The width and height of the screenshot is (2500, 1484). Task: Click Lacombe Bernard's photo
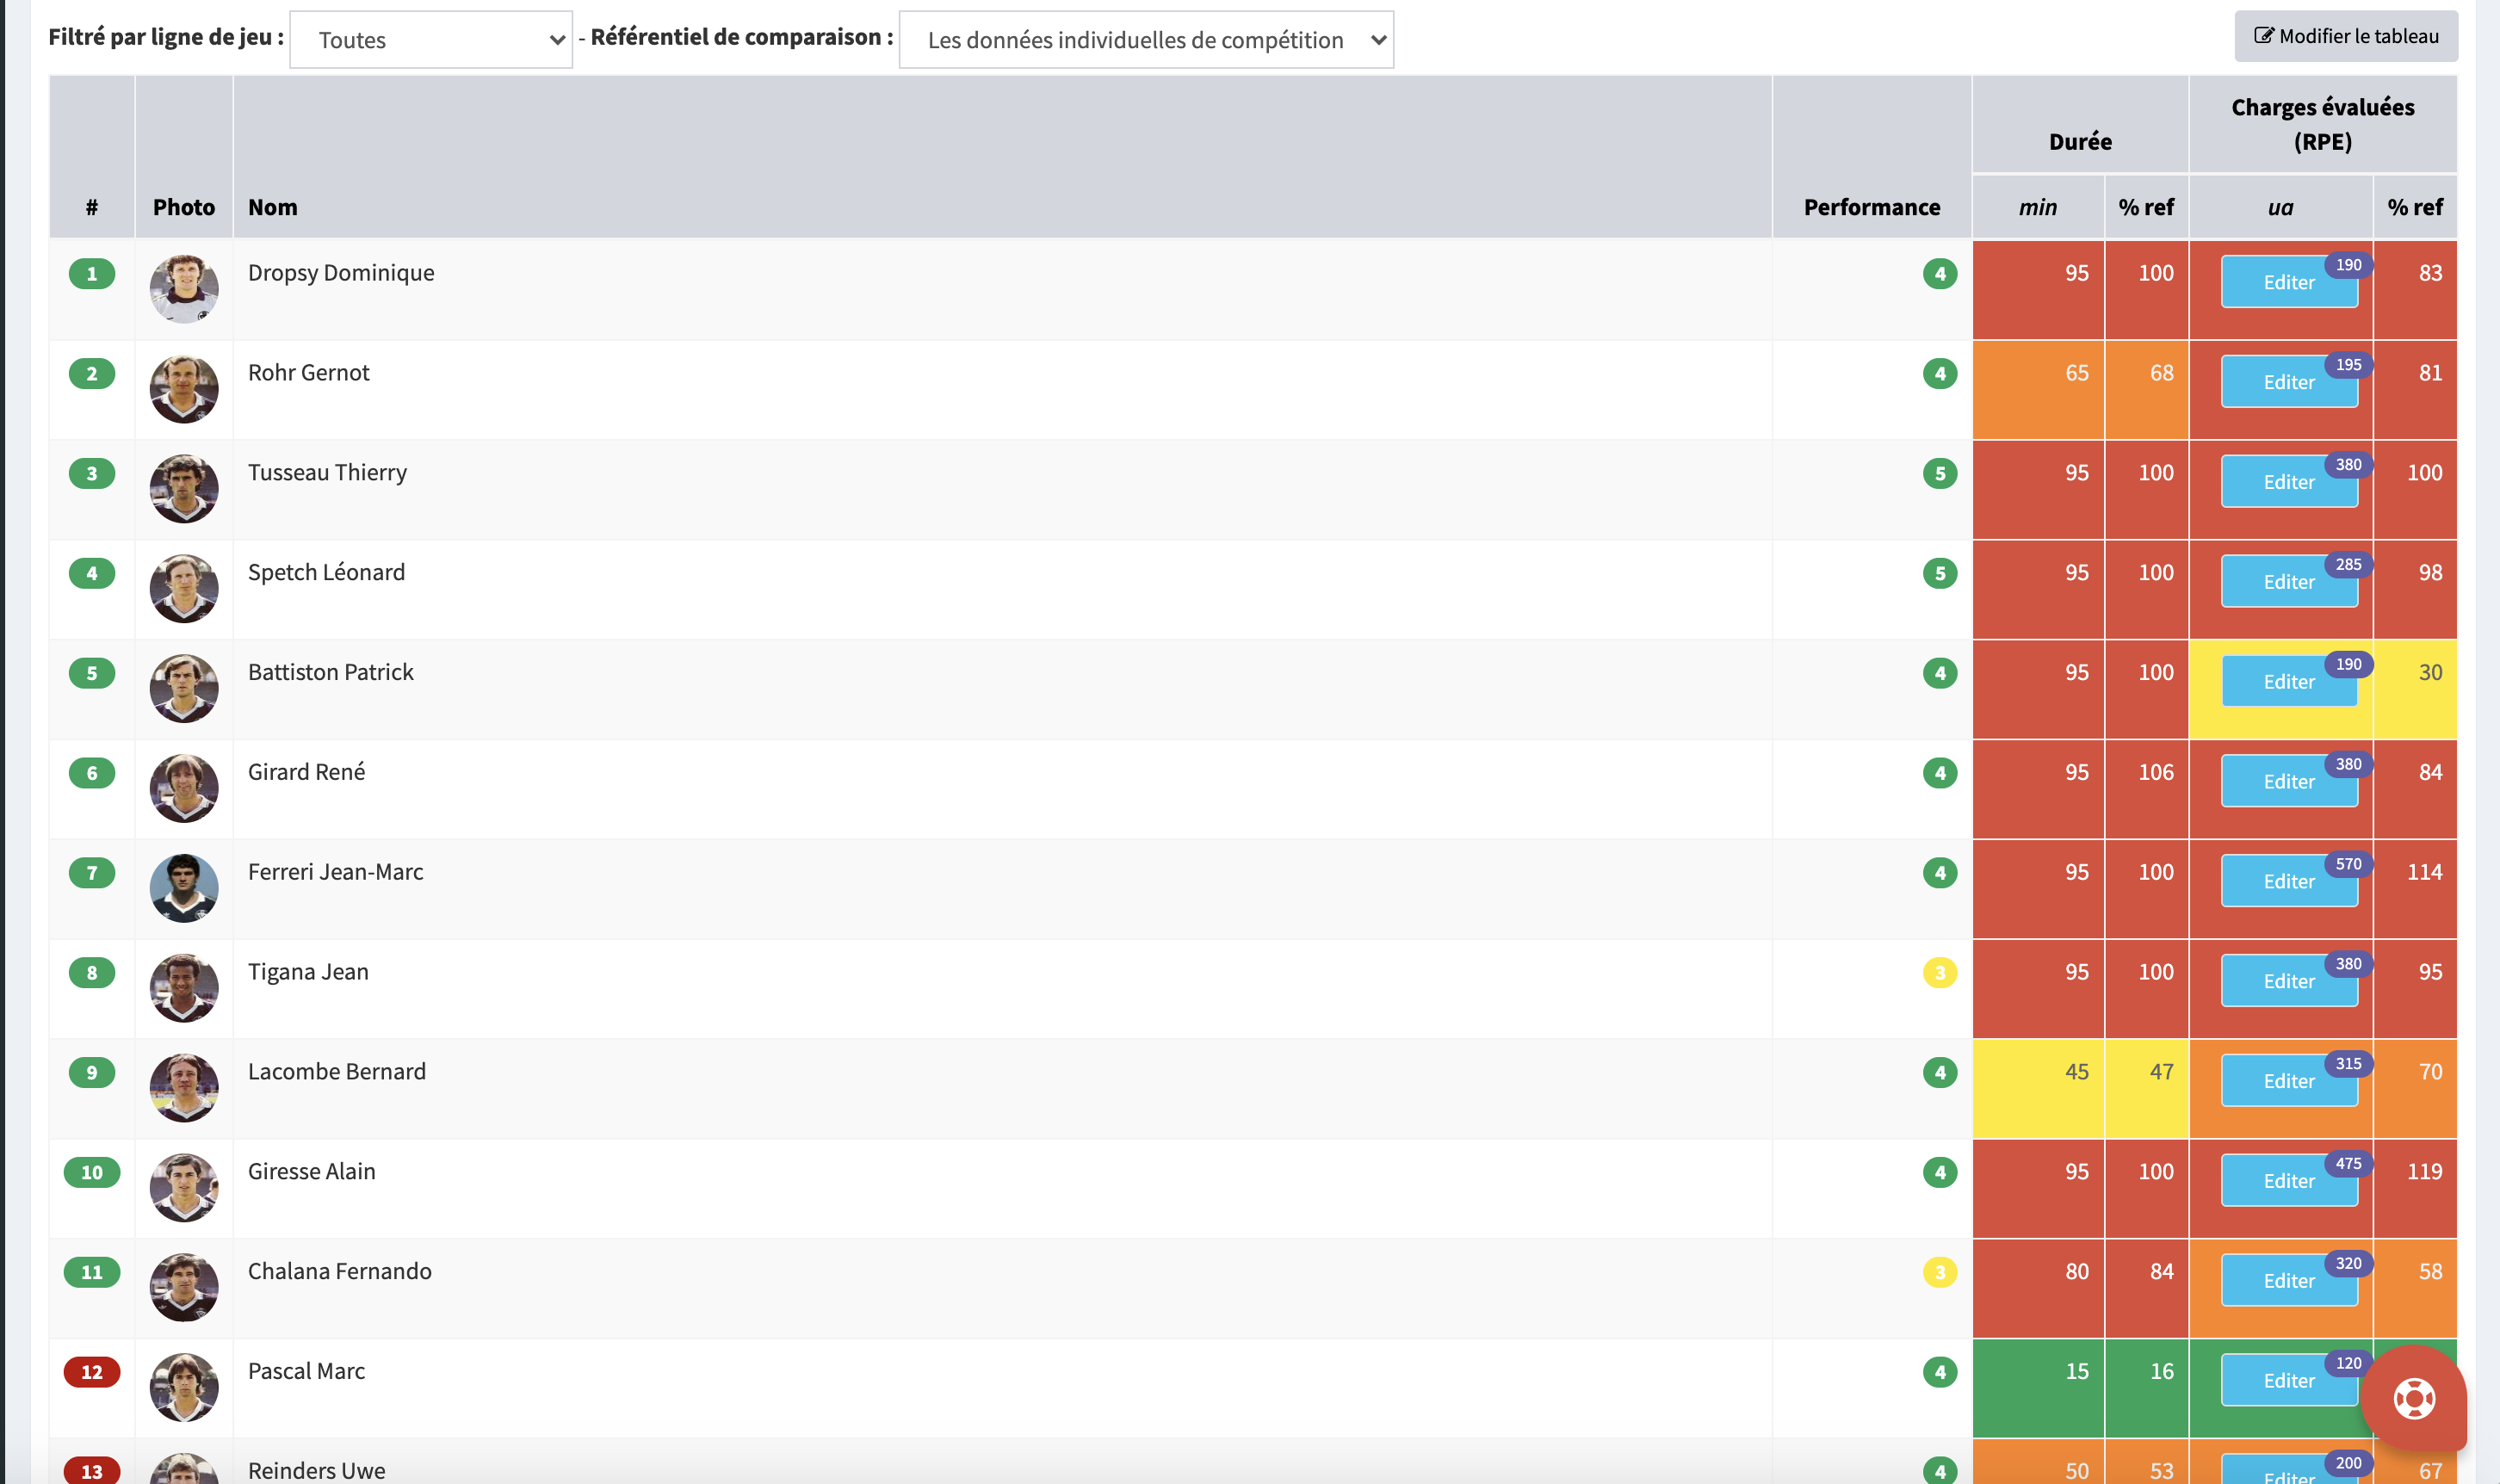tap(184, 1088)
